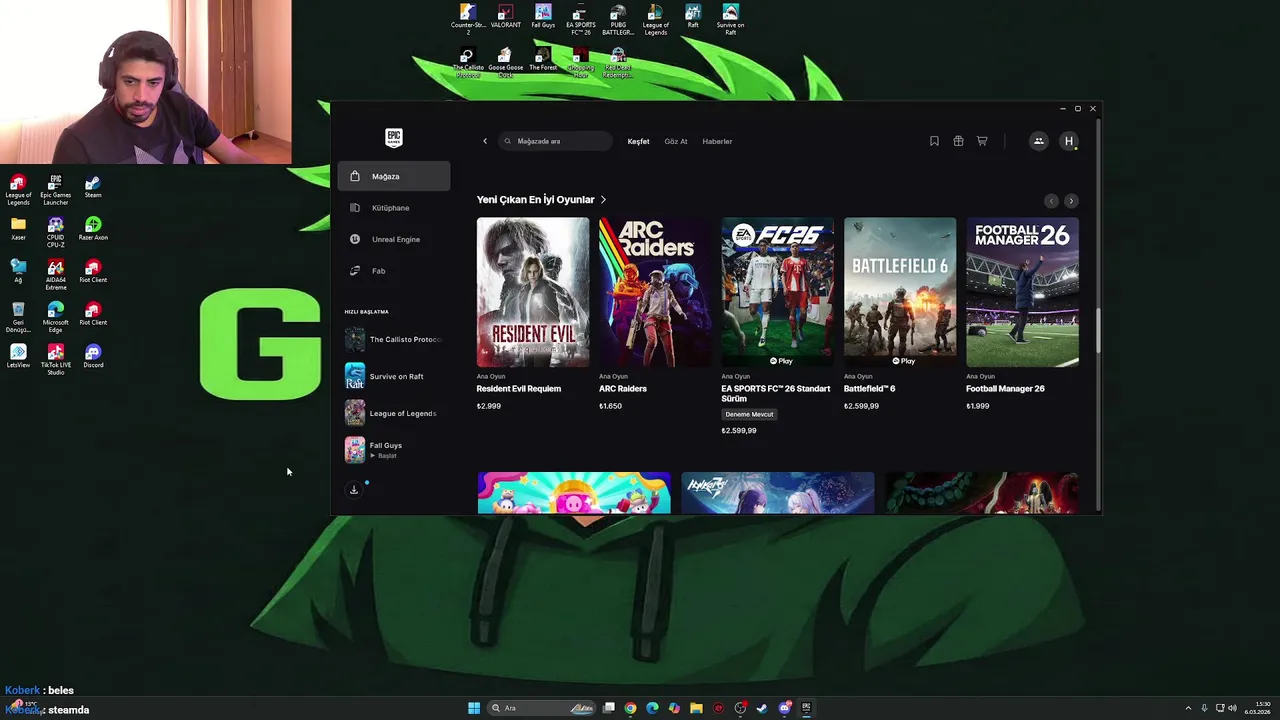Open the Fall Guys promo banner
This screenshot has height=720, width=1280.
tap(574, 493)
